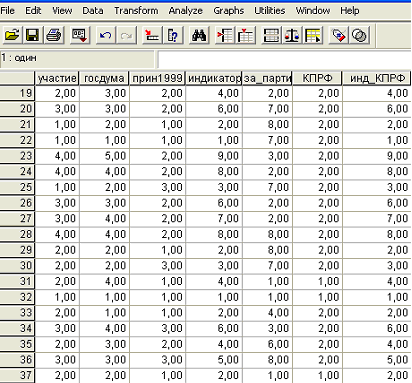Click the Insert Variable icon
This screenshot has height=383, width=412.
[246, 35]
